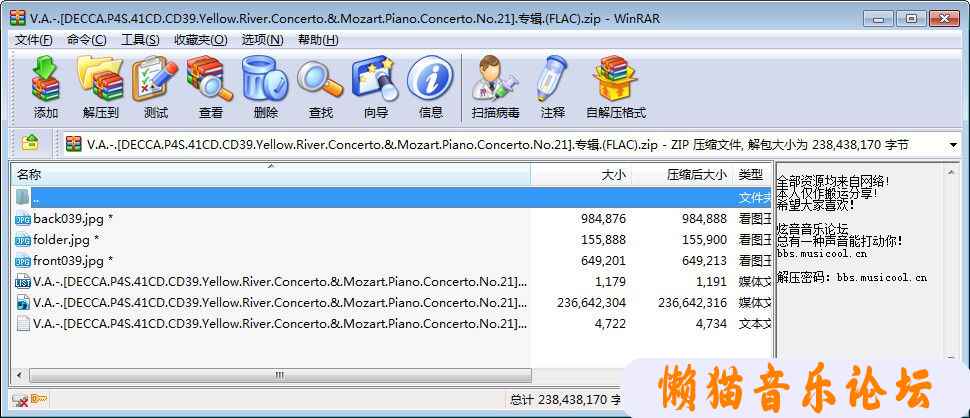Viewport: 970px width, 418px height.
Task: Select the parent '..' folder row
Action: (x=392, y=198)
